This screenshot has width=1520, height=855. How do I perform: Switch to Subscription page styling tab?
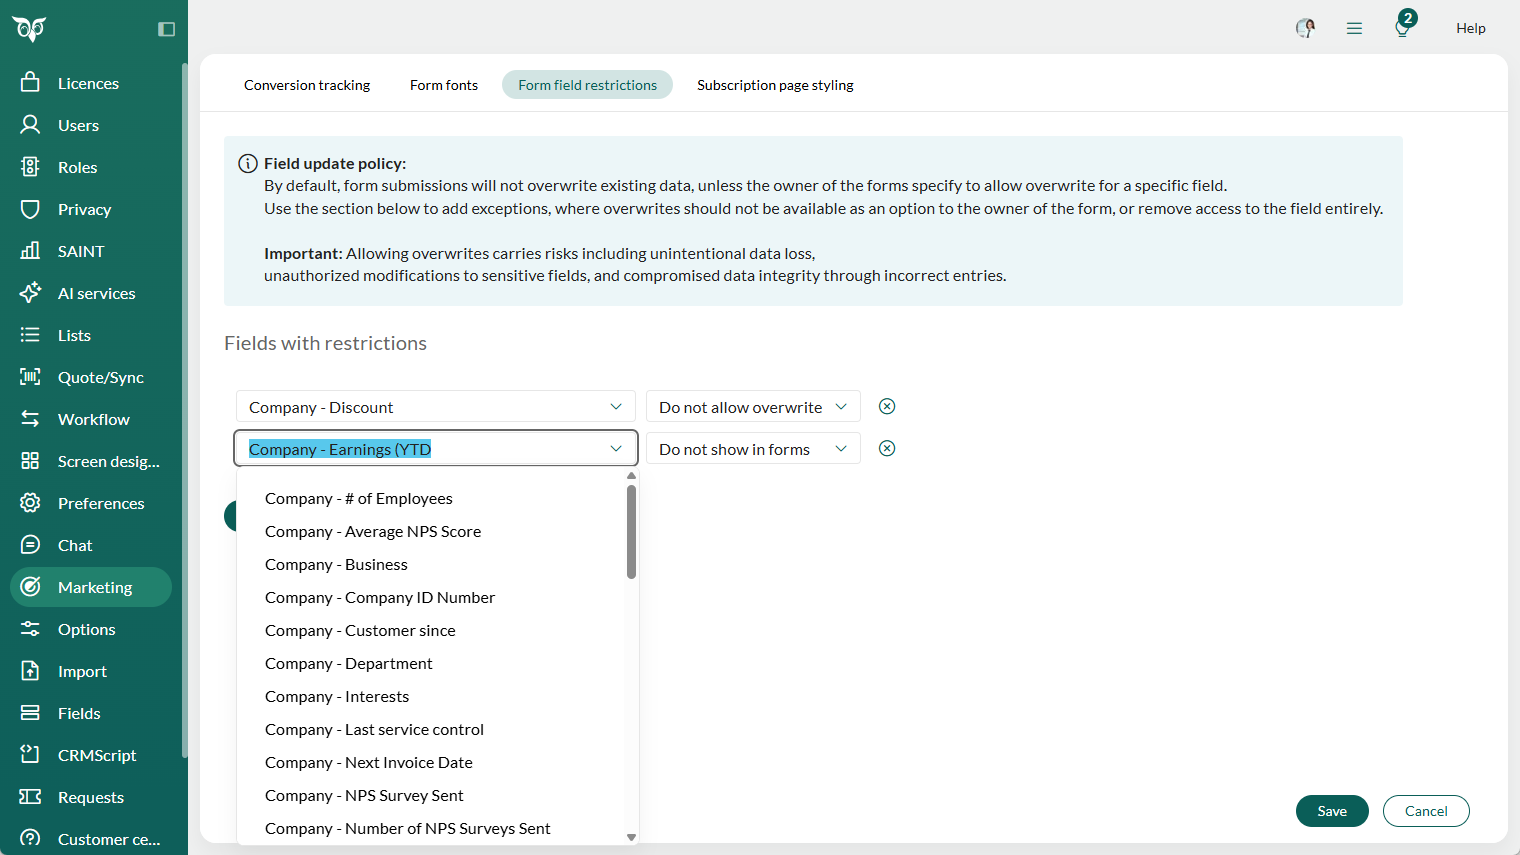(775, 85)
